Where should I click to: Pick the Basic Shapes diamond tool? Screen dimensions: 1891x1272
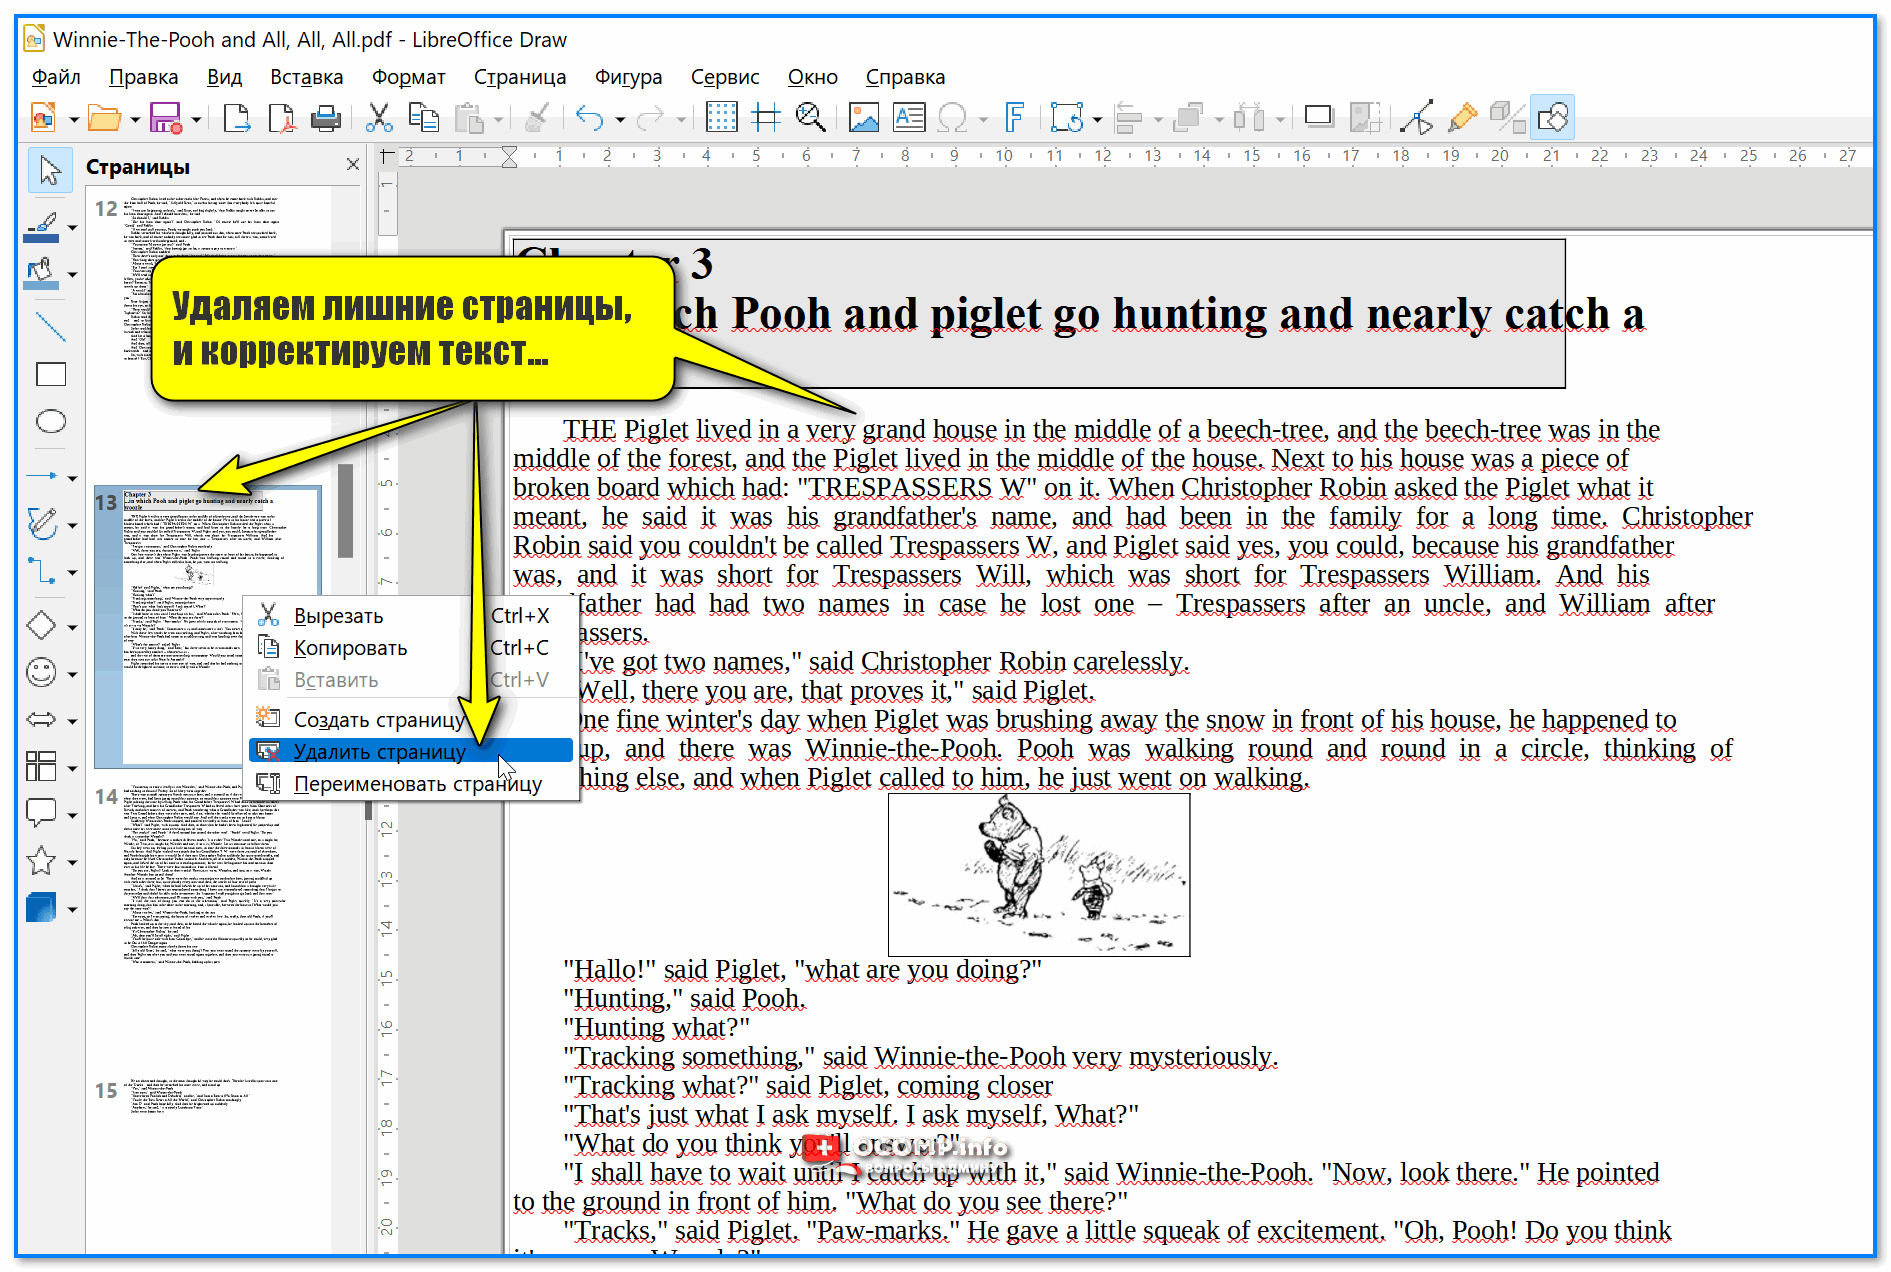tap(41, 626)
